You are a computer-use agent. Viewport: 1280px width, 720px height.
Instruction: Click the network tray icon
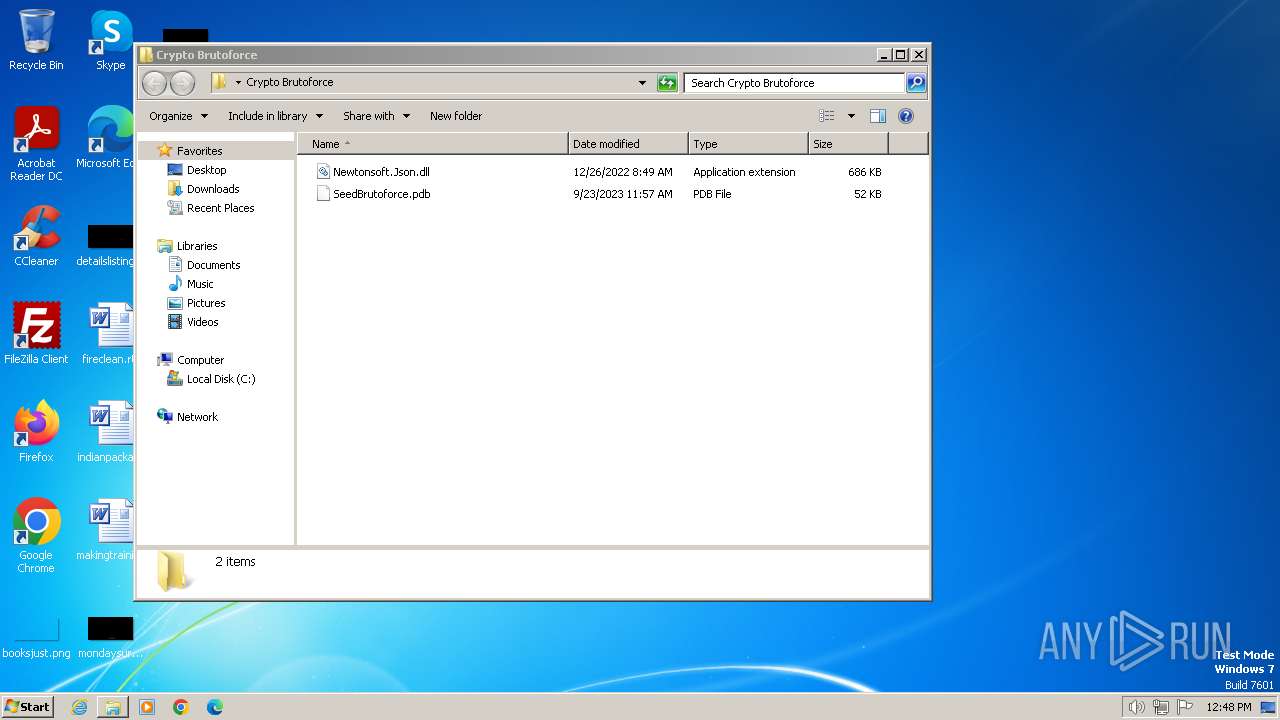click(x=1161, y=707)
